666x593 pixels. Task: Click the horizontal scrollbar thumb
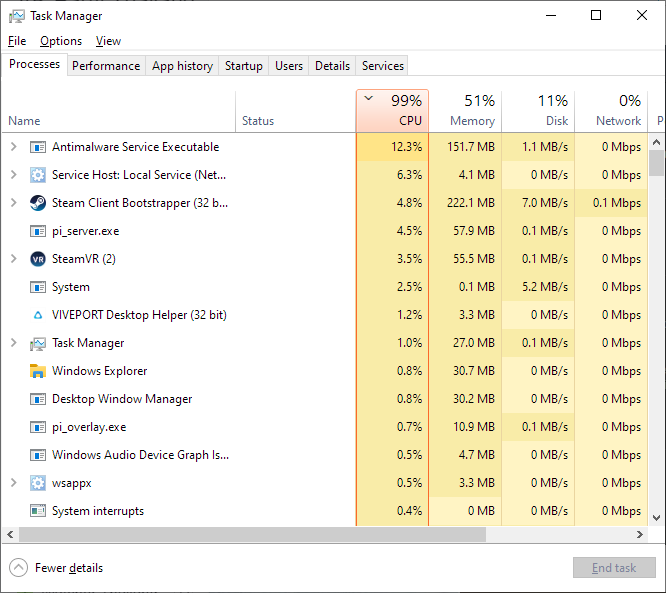point(252,535)
